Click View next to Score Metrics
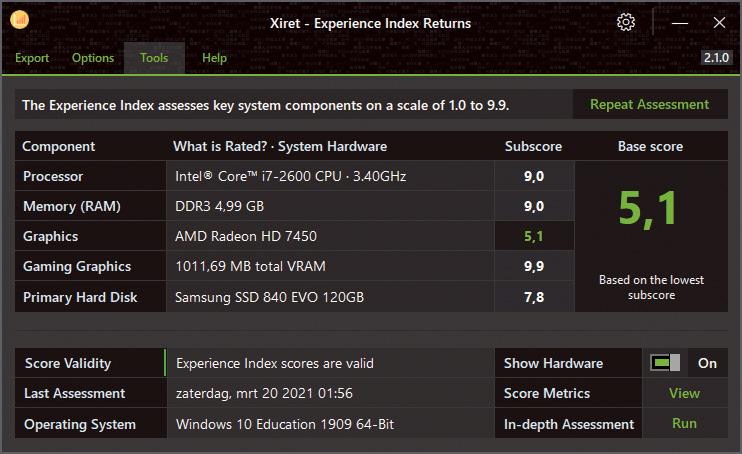Image resolution: width=742 pixels, height=454 pixels. pos(684,393)
